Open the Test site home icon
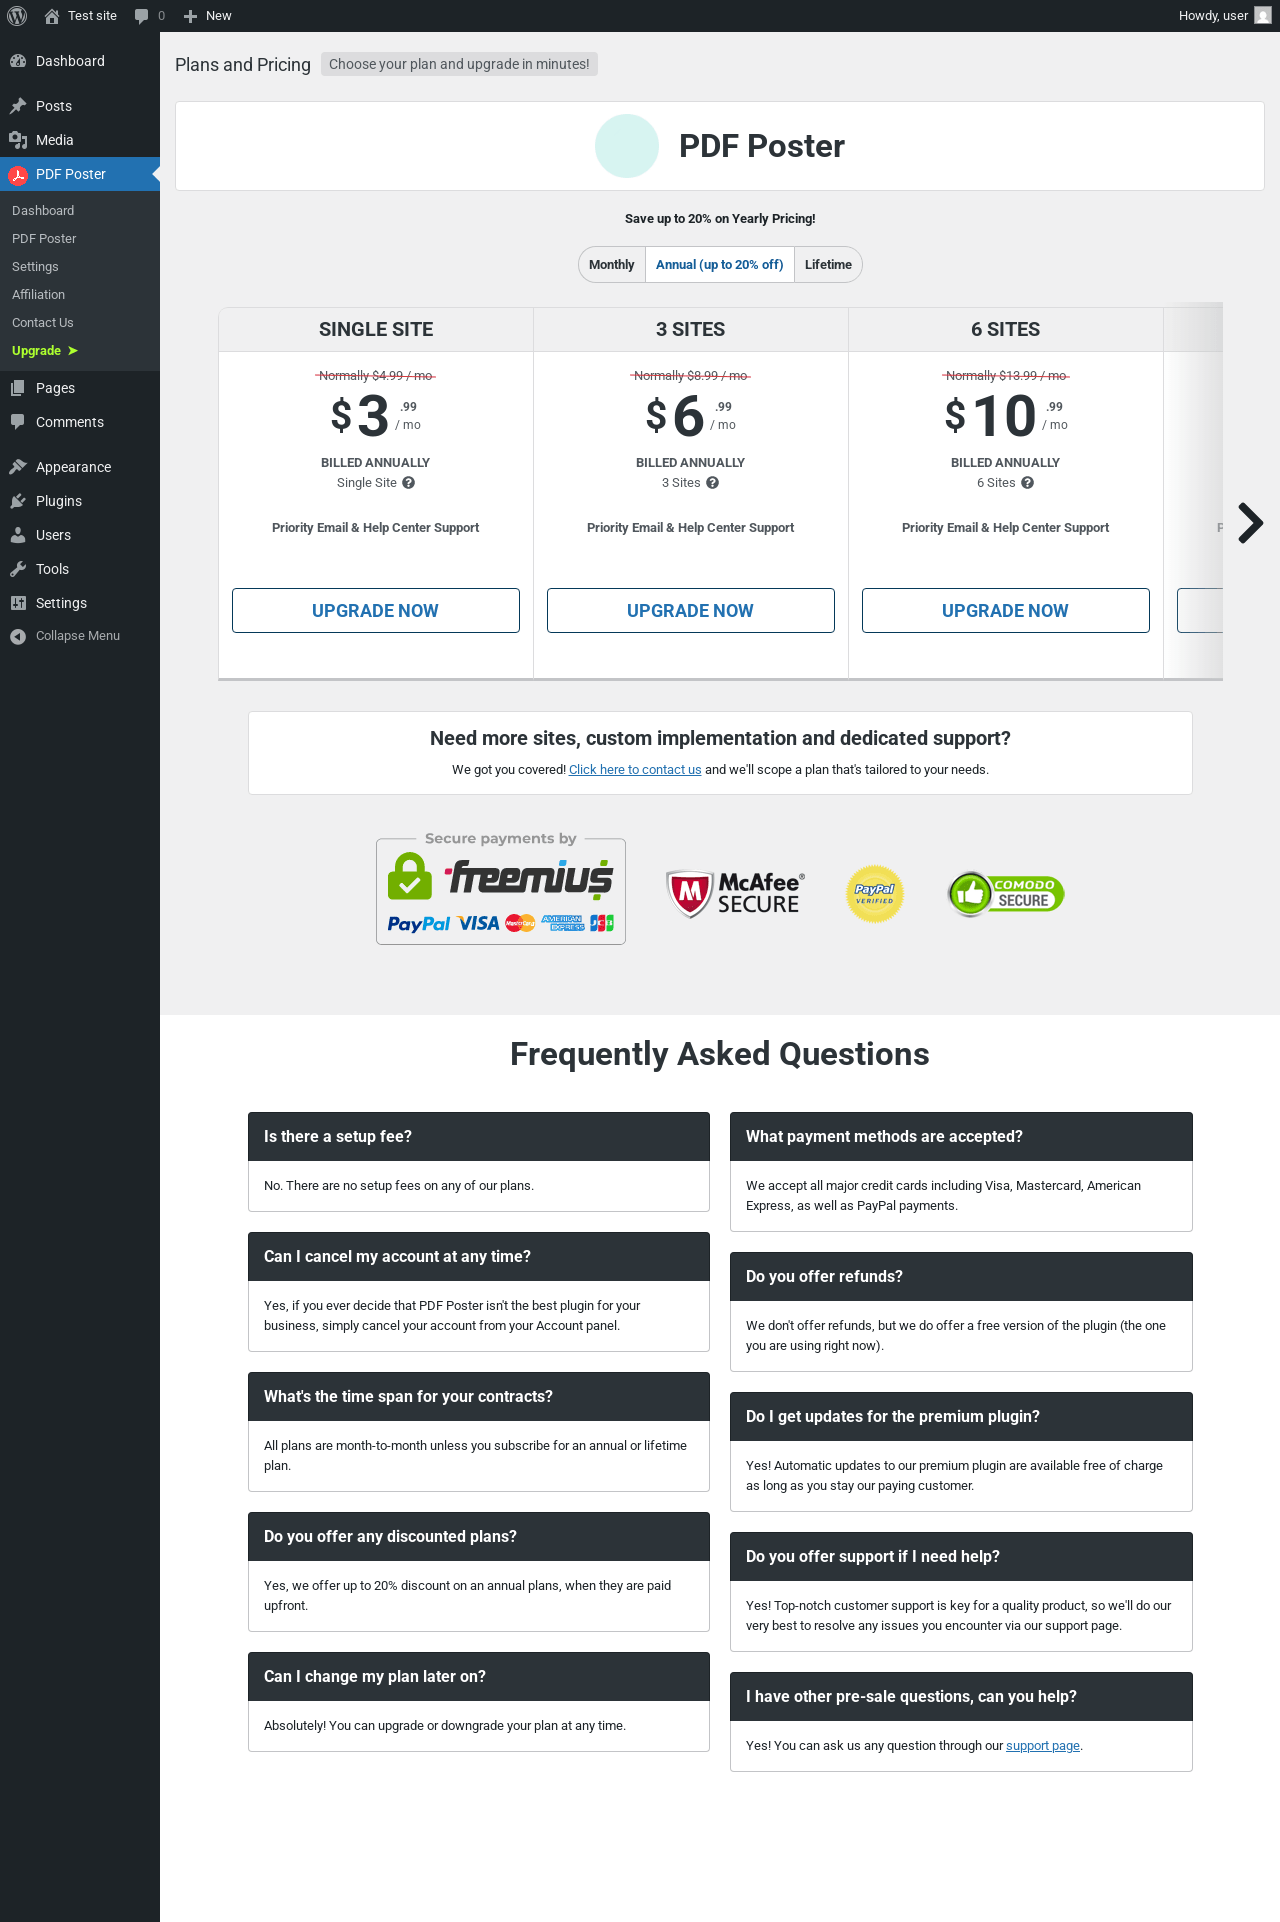Viewport: 1280px width, 1922px height. (52, 16)
